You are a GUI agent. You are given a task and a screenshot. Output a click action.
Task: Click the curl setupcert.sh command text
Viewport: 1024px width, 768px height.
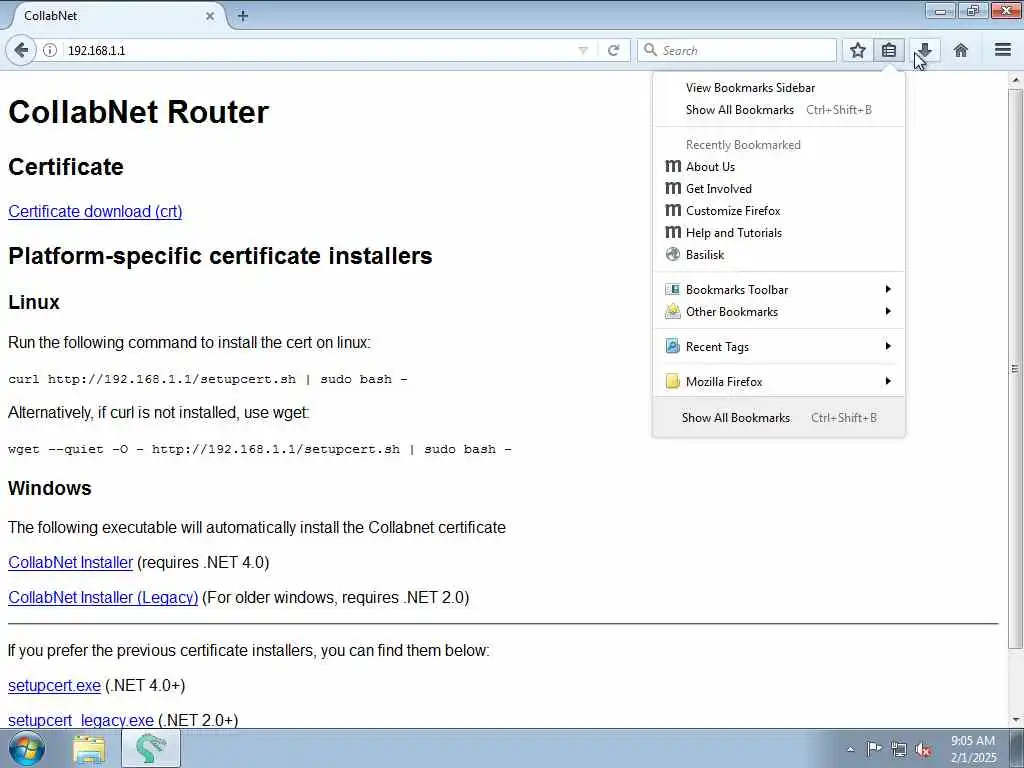click(208, 379)
